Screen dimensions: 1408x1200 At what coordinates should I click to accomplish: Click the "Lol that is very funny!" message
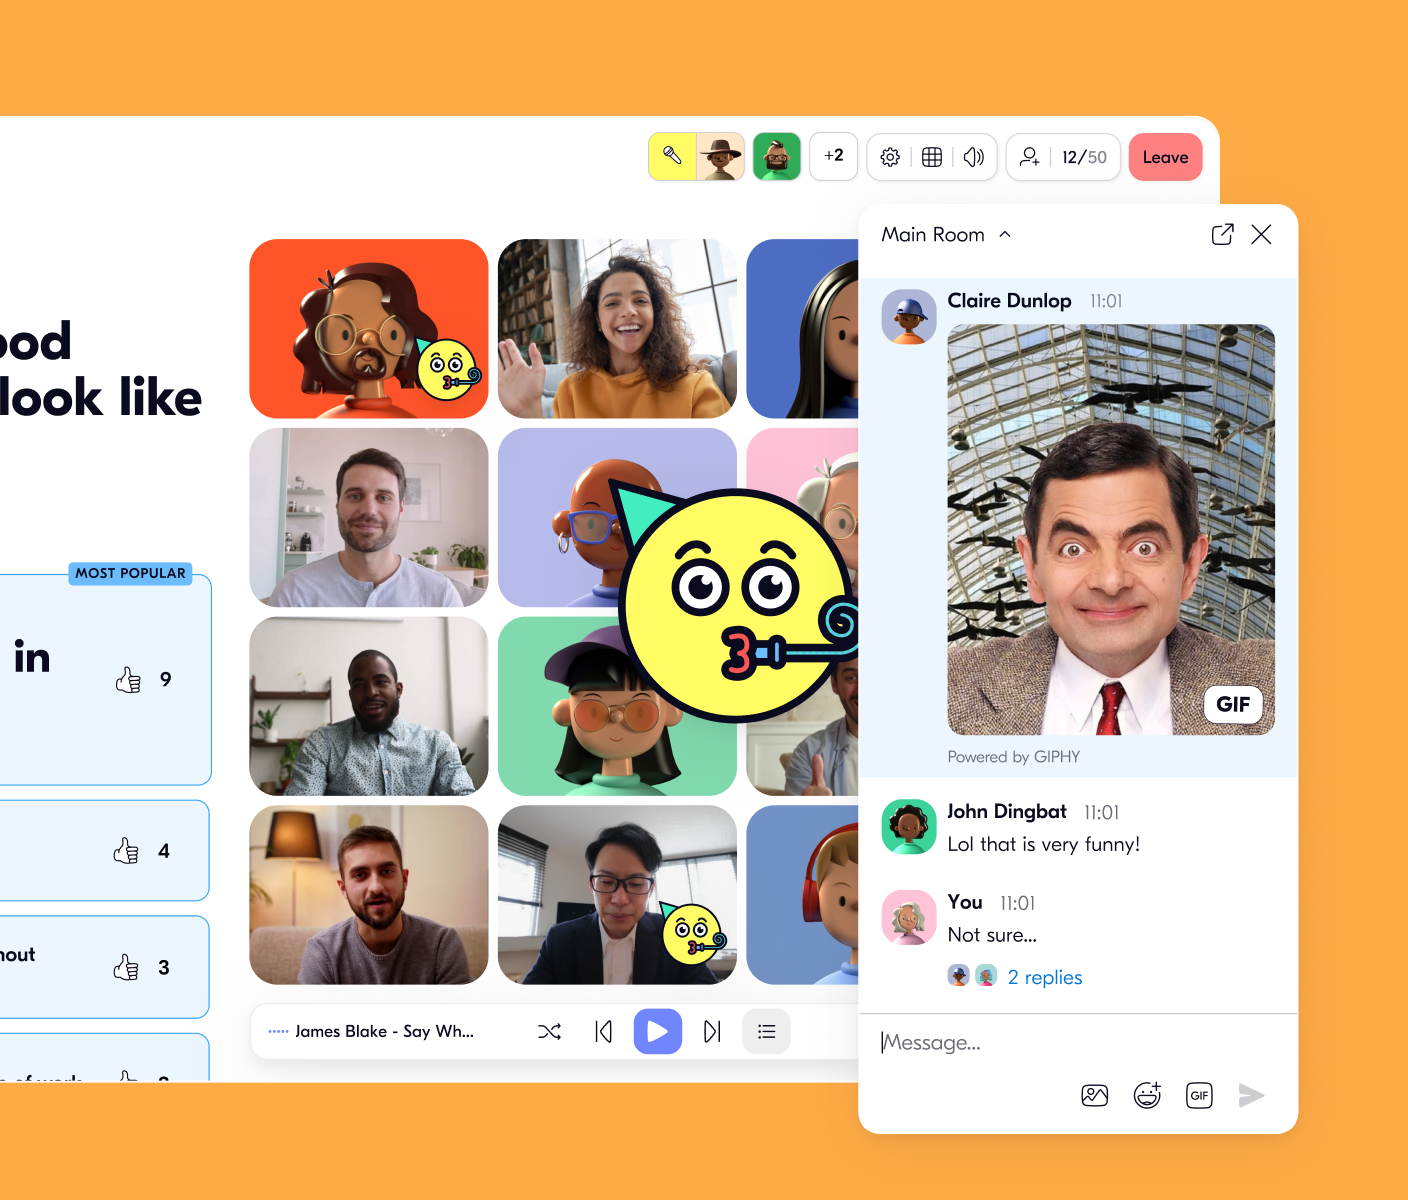click(x=1044, y=844)
